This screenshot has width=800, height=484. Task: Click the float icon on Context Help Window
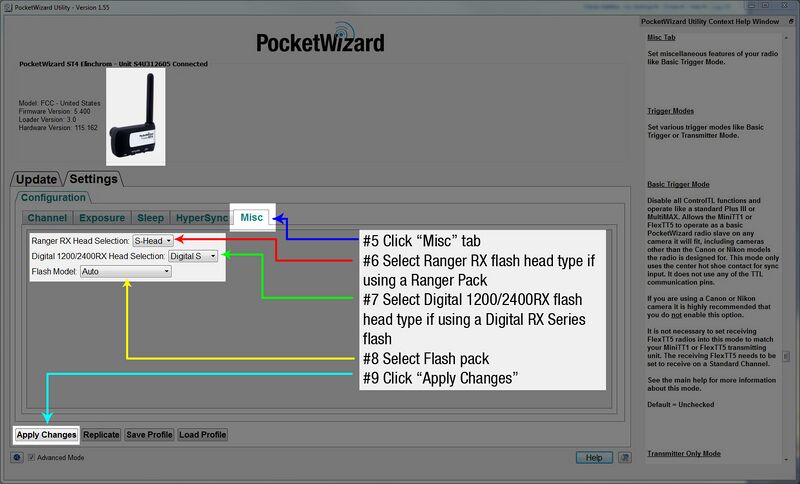point(791,21)
